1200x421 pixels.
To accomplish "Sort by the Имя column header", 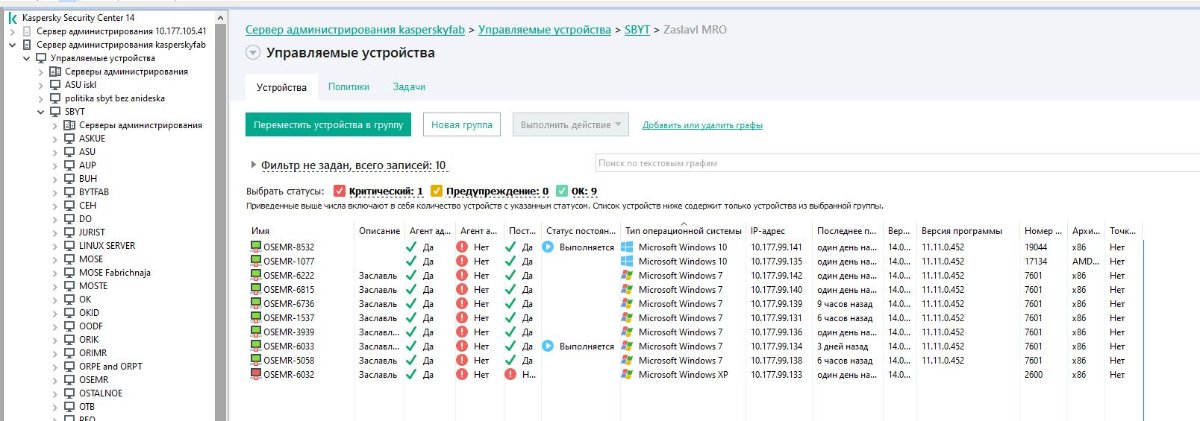I will pyautogui.click(x=263, y=231).
